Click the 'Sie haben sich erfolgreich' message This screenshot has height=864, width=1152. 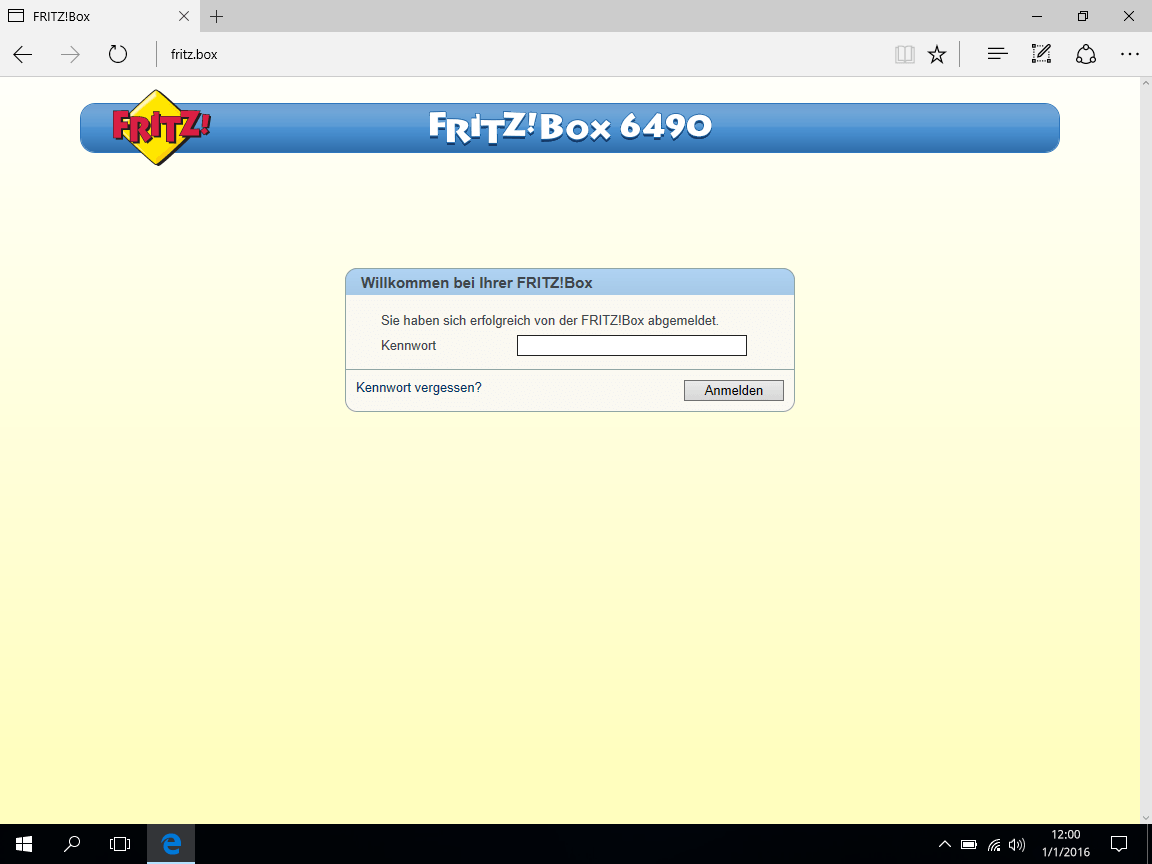[x=550, y=321]
